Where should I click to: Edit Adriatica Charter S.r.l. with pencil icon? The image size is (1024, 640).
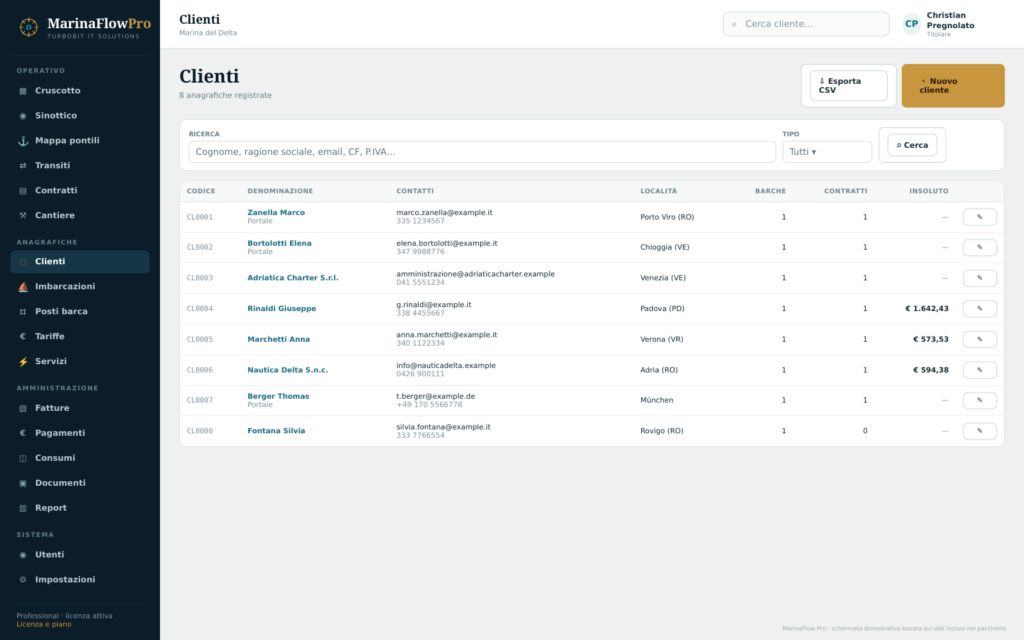coord(980,278)
